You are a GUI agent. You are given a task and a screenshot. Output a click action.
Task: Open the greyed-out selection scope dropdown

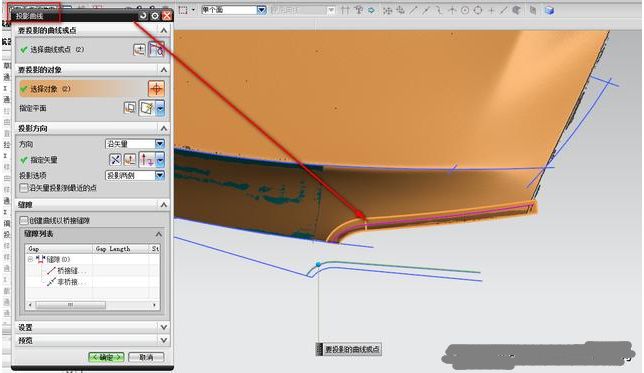coord(302,10)
